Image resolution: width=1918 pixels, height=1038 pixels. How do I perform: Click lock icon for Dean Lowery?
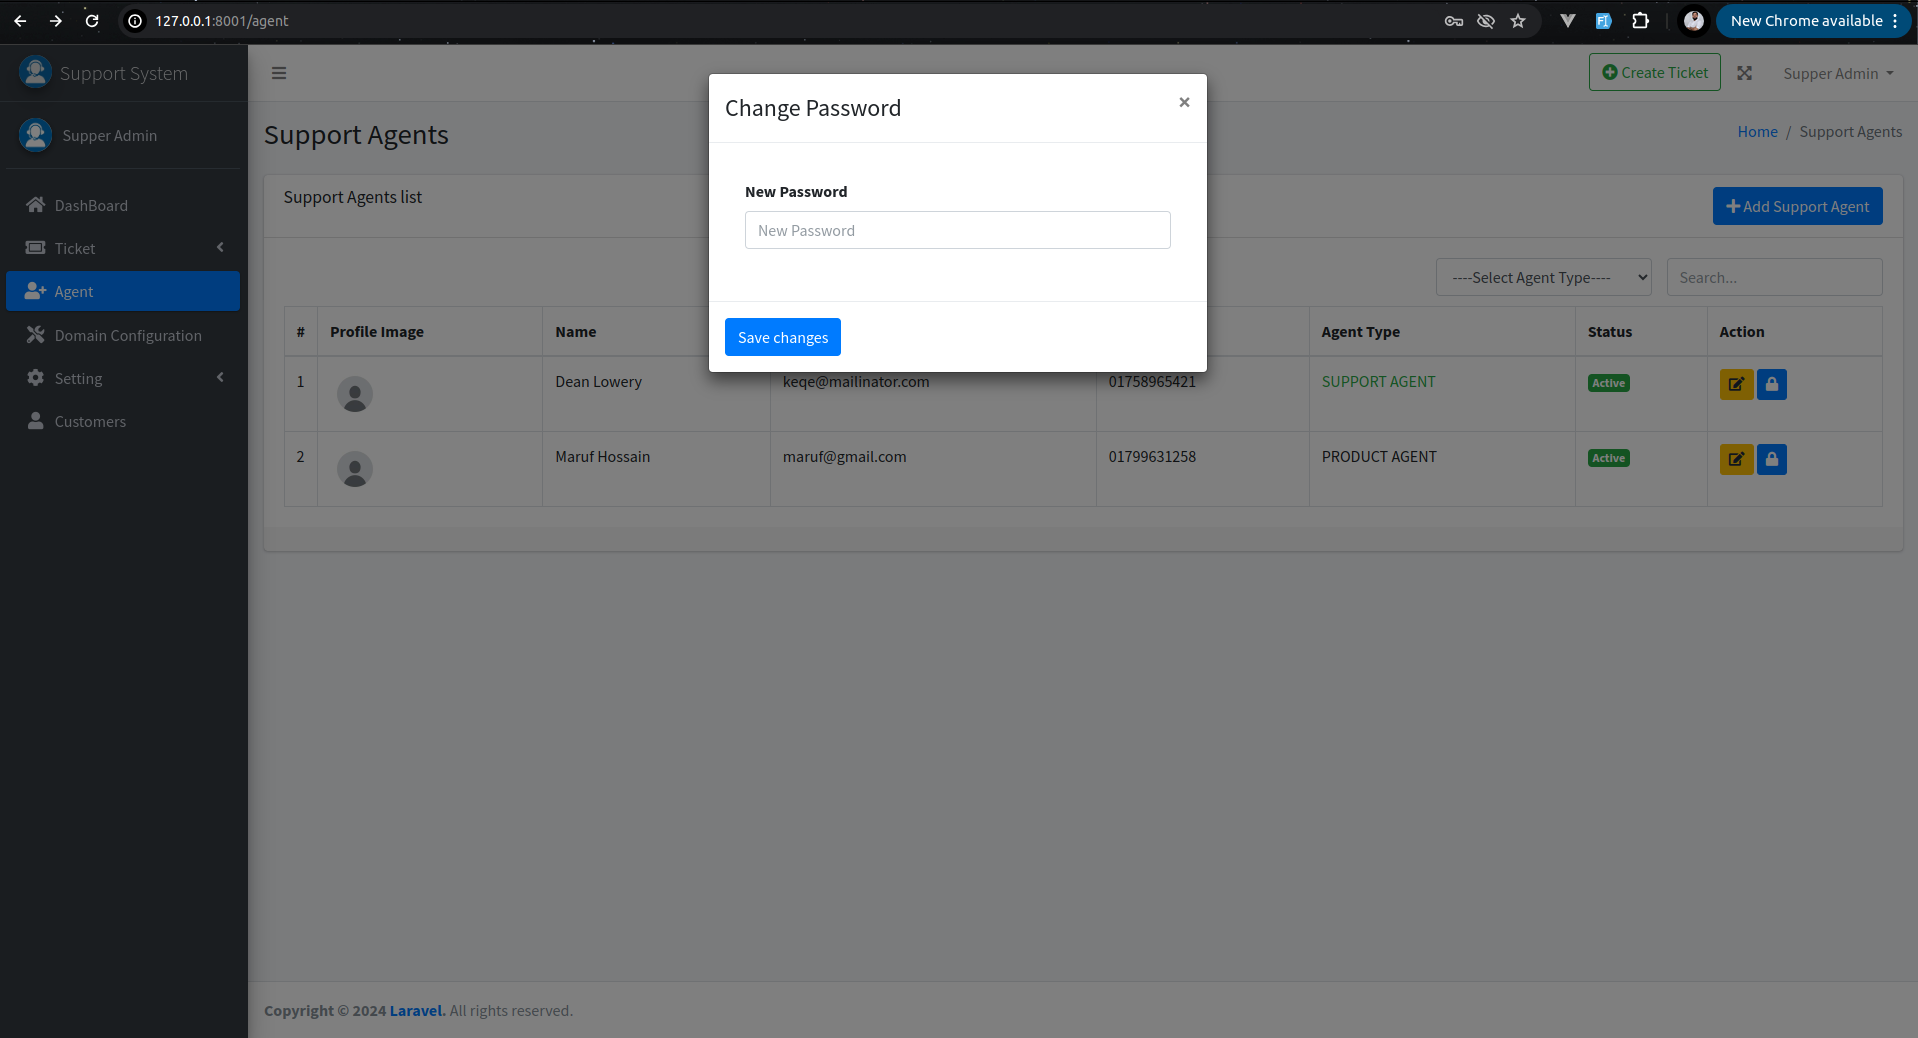(x=1771, y=384)
